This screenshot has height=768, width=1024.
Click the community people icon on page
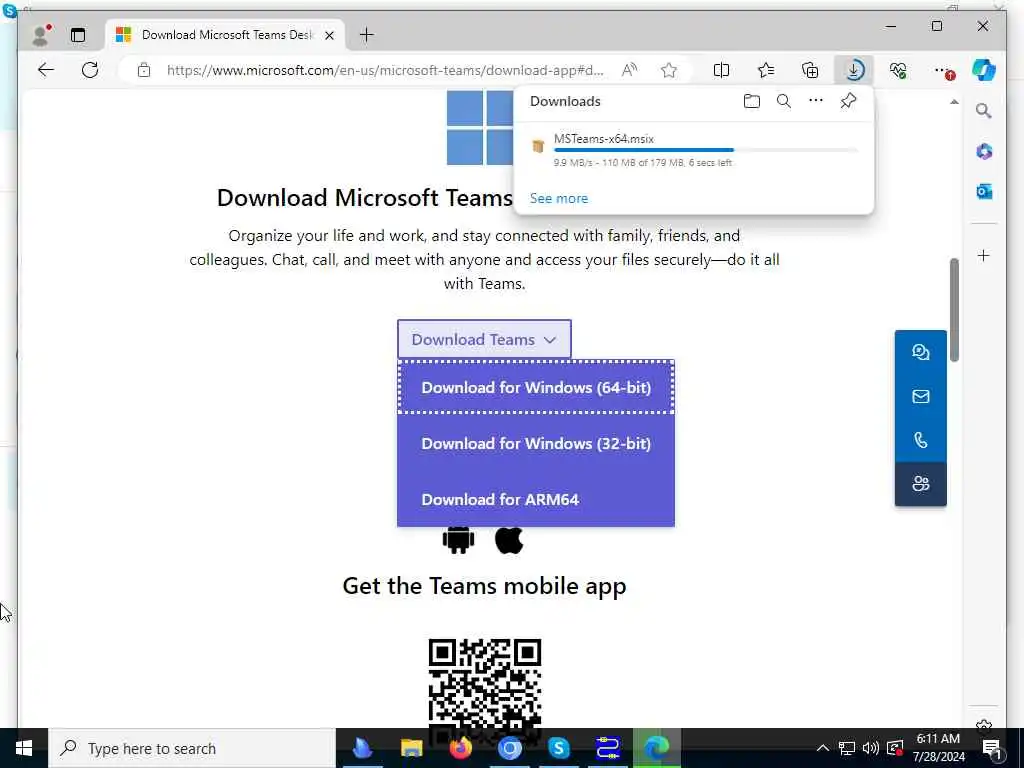click(921, 484)
